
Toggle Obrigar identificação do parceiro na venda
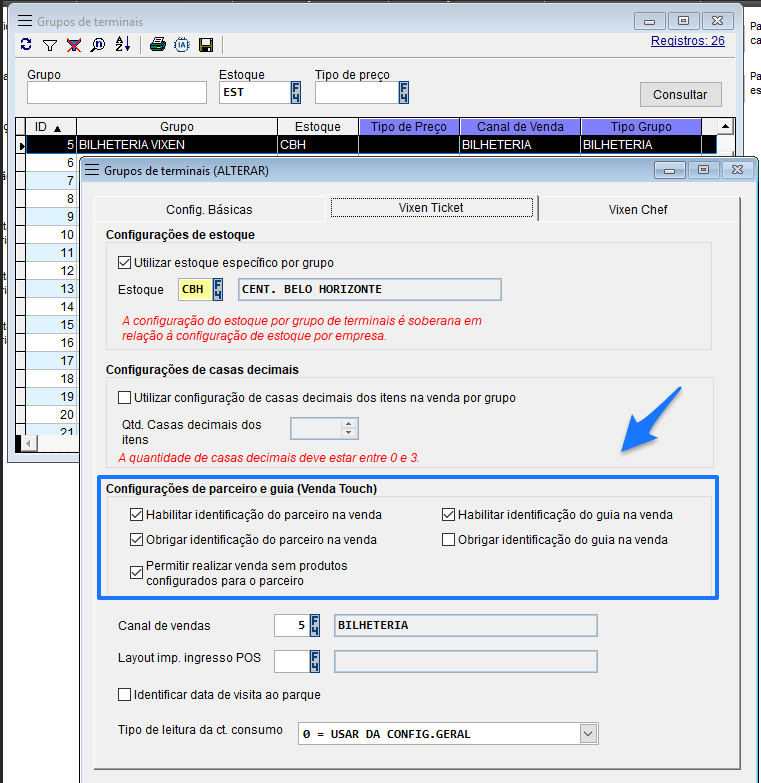(x=136, y=539)
